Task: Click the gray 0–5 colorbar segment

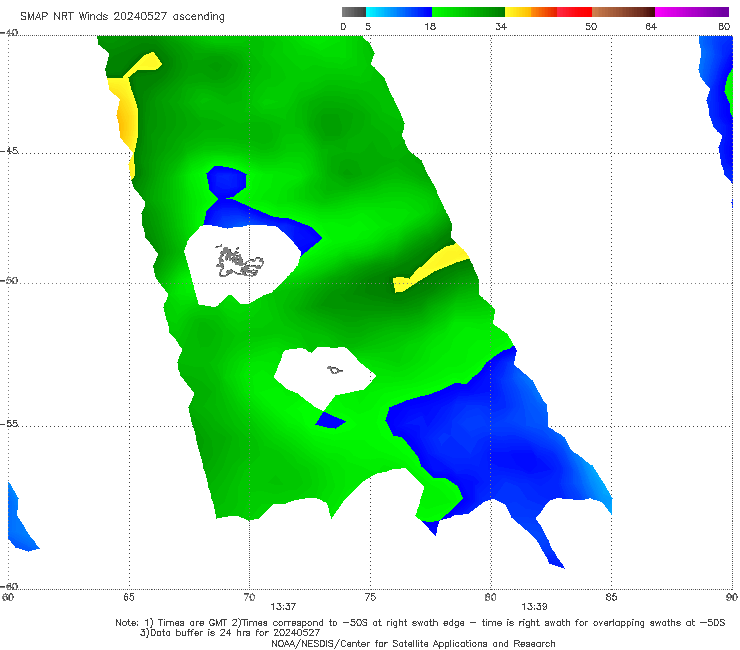Action: pyautogui.click(x=353, y=12)
